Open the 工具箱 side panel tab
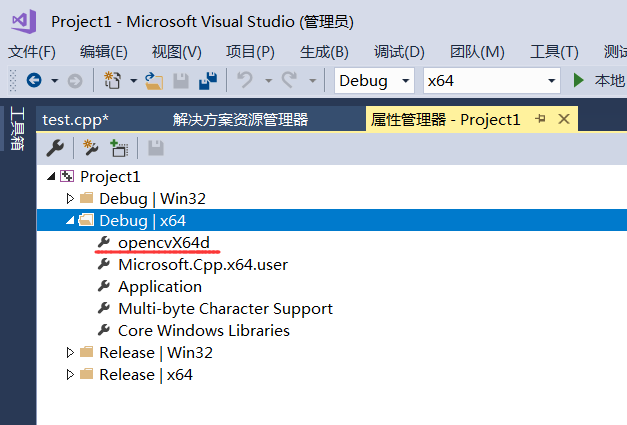Image resolution: width=627 pixels, height=425 pixels. point(17,128)
